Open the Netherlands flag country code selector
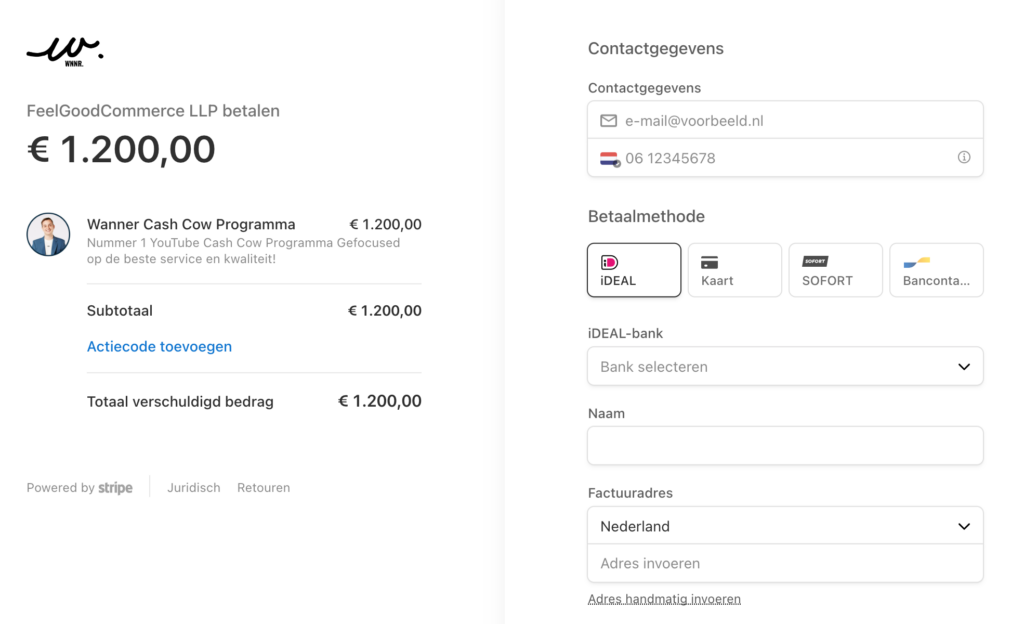The width and height of the screenshot is (1024, 624). tap(609, 158)
